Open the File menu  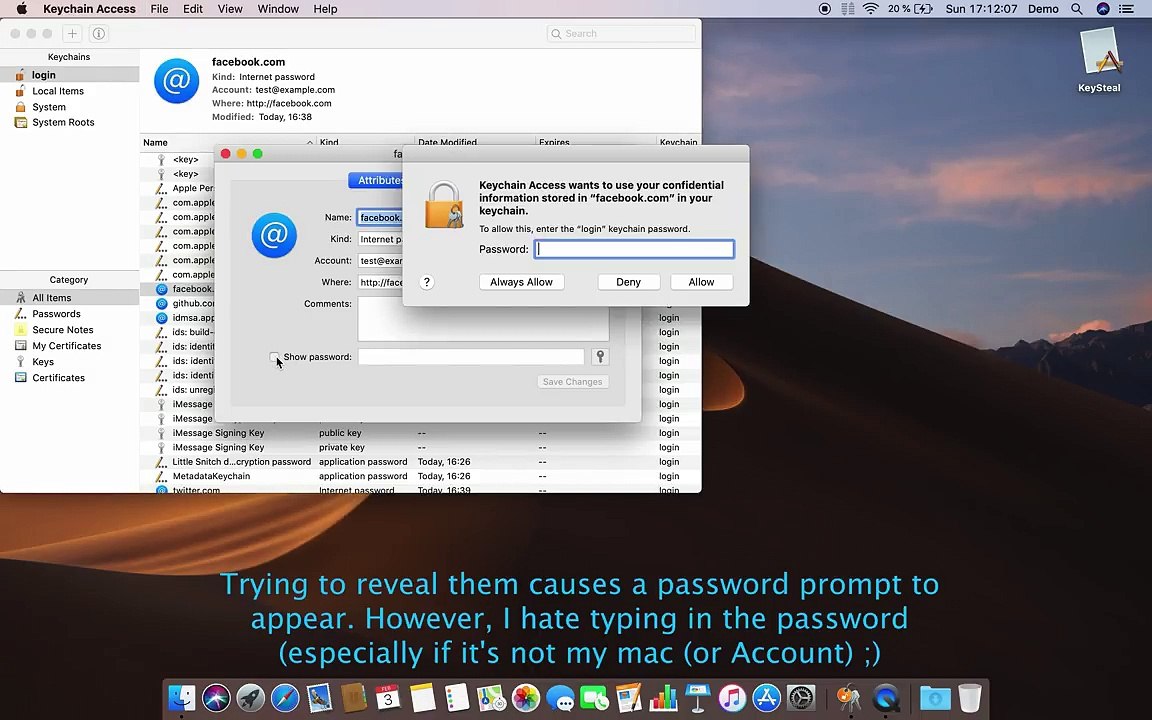[x=159, y=9]
